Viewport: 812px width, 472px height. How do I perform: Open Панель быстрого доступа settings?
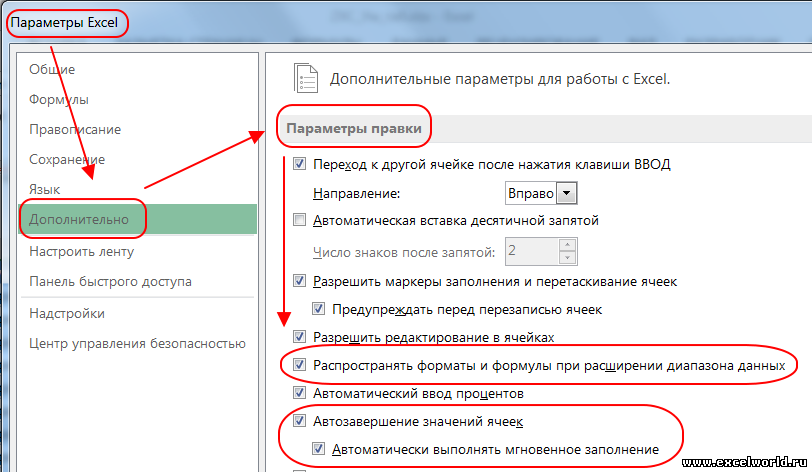point(110,281)
